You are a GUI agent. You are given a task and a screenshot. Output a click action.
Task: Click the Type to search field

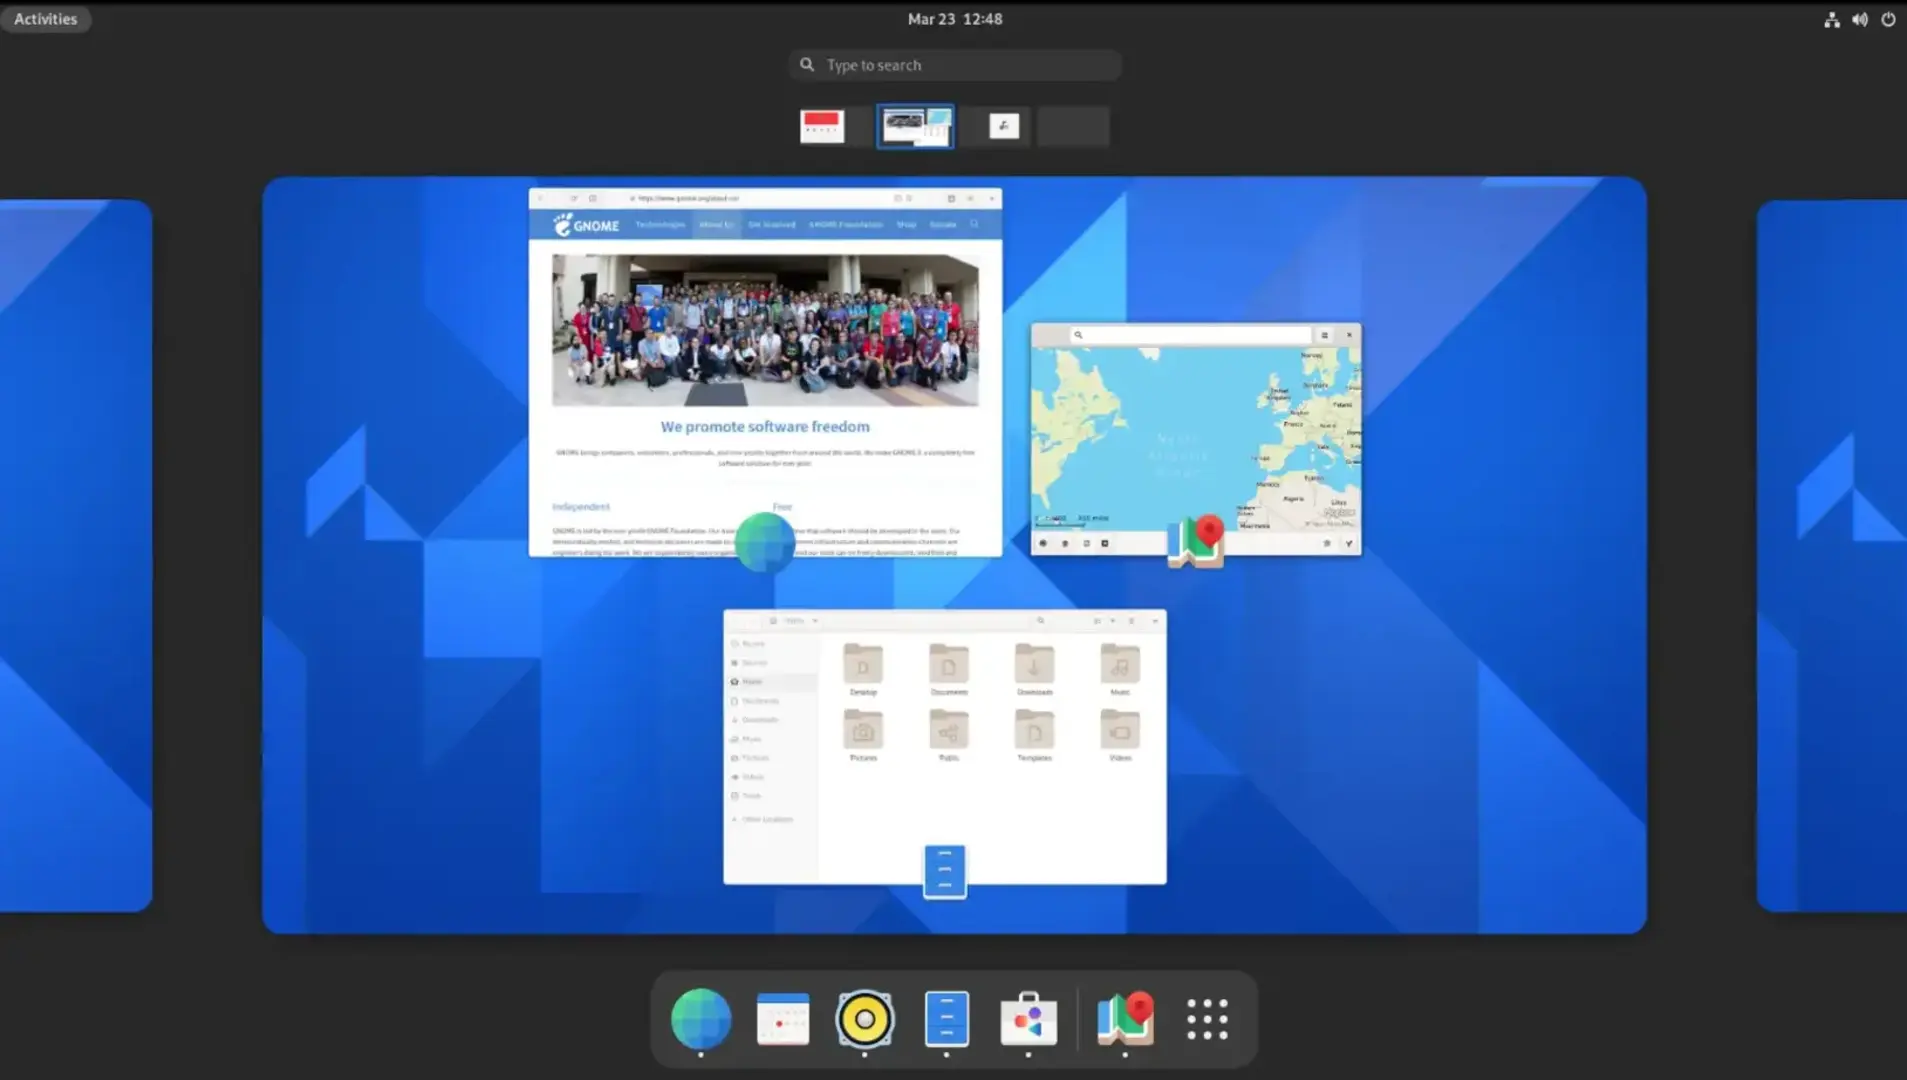pyautogui.click(x=954, y=64)
